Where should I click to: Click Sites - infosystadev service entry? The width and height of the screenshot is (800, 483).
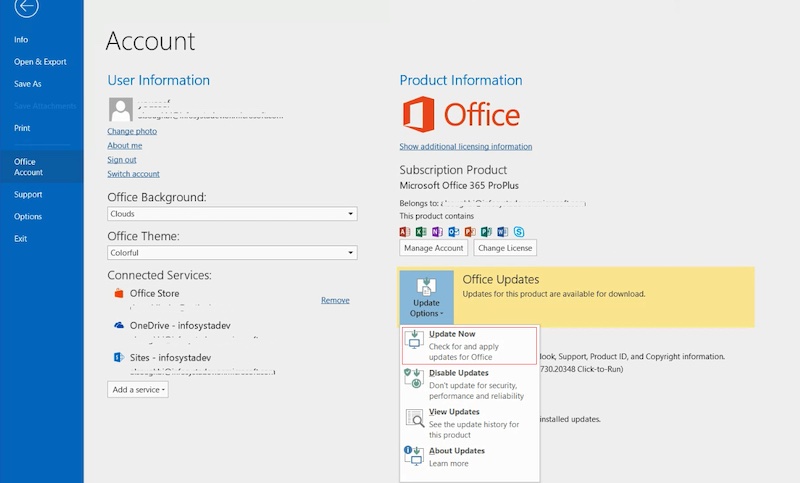coord(170,358)
